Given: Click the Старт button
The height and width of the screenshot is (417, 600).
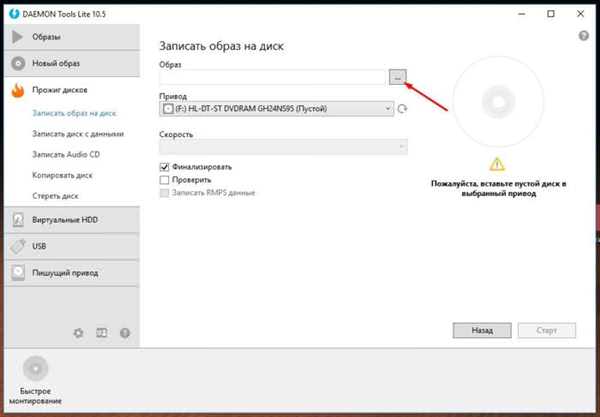Looking at the screenshot, I should pyautogui.click(x=546, y=331).
